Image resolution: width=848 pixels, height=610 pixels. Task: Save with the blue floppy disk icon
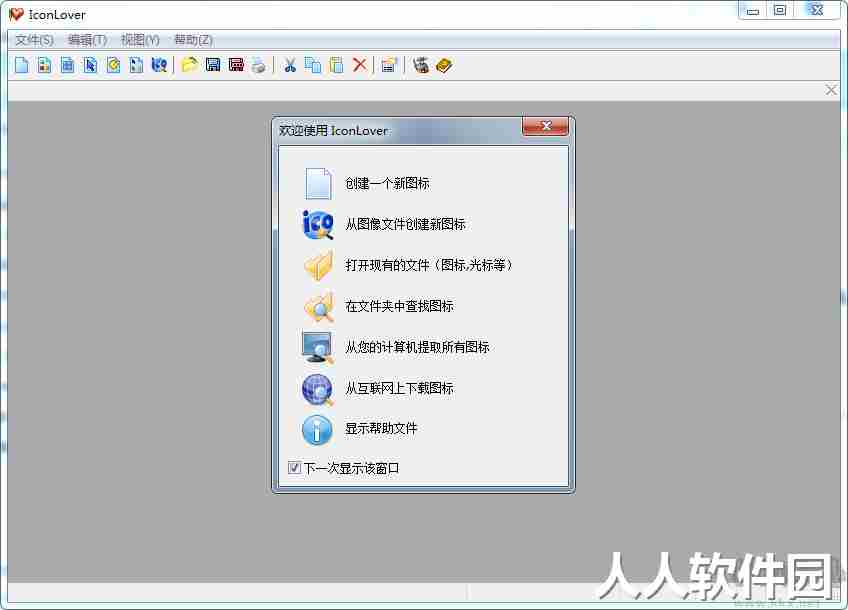pos(213,65)
